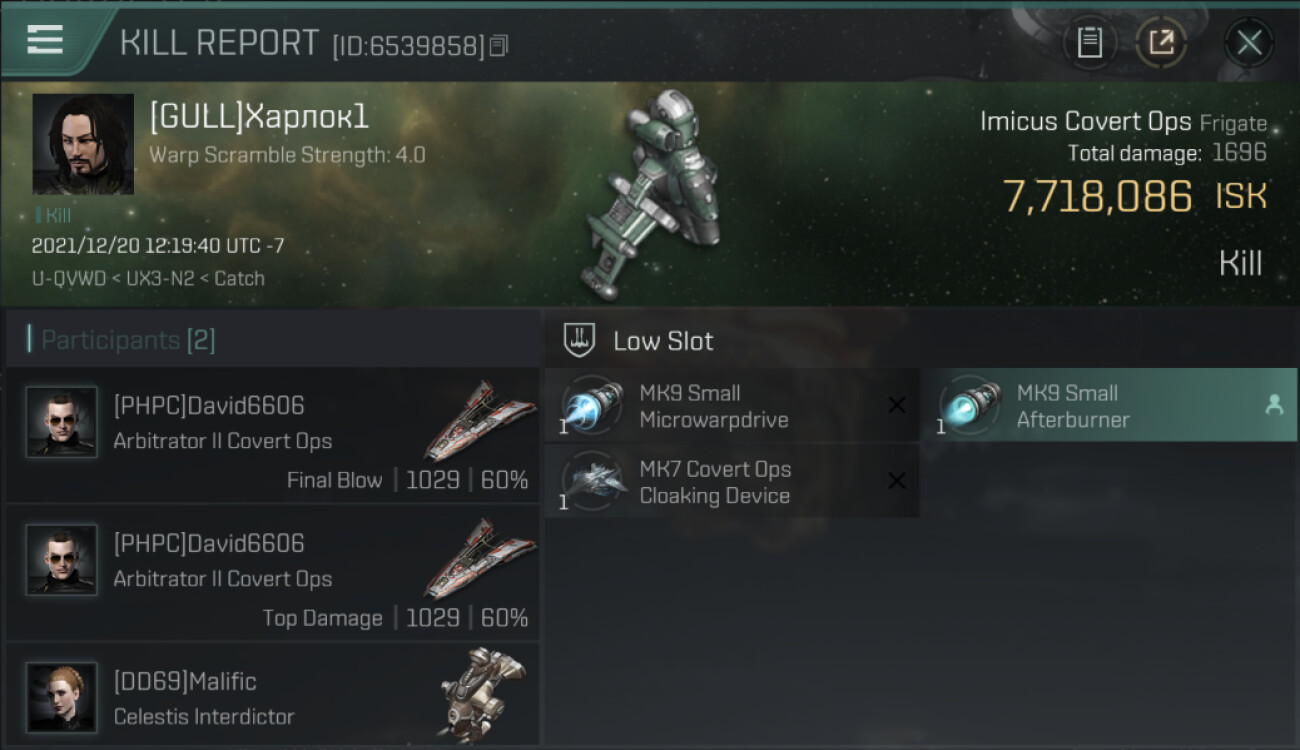Click the MK9 Small Afterburner module icon

coord(970,405)
